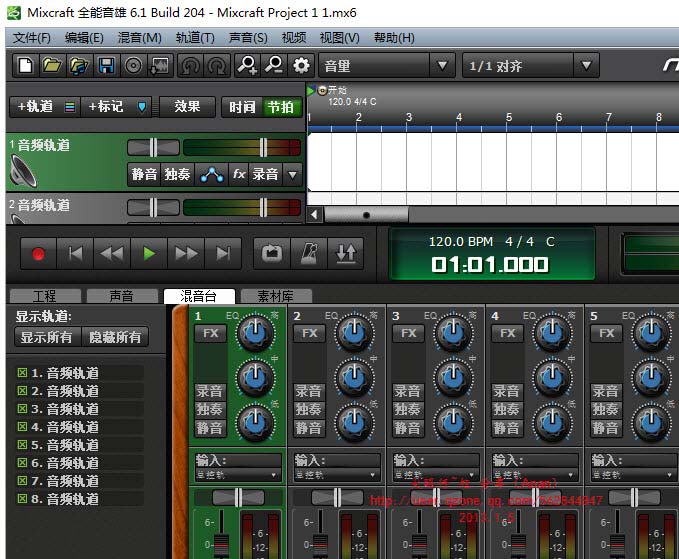Viewport: 679px width, 559px height.
Task: Click the burn CD disc icon
Action: tap(133, 66)
